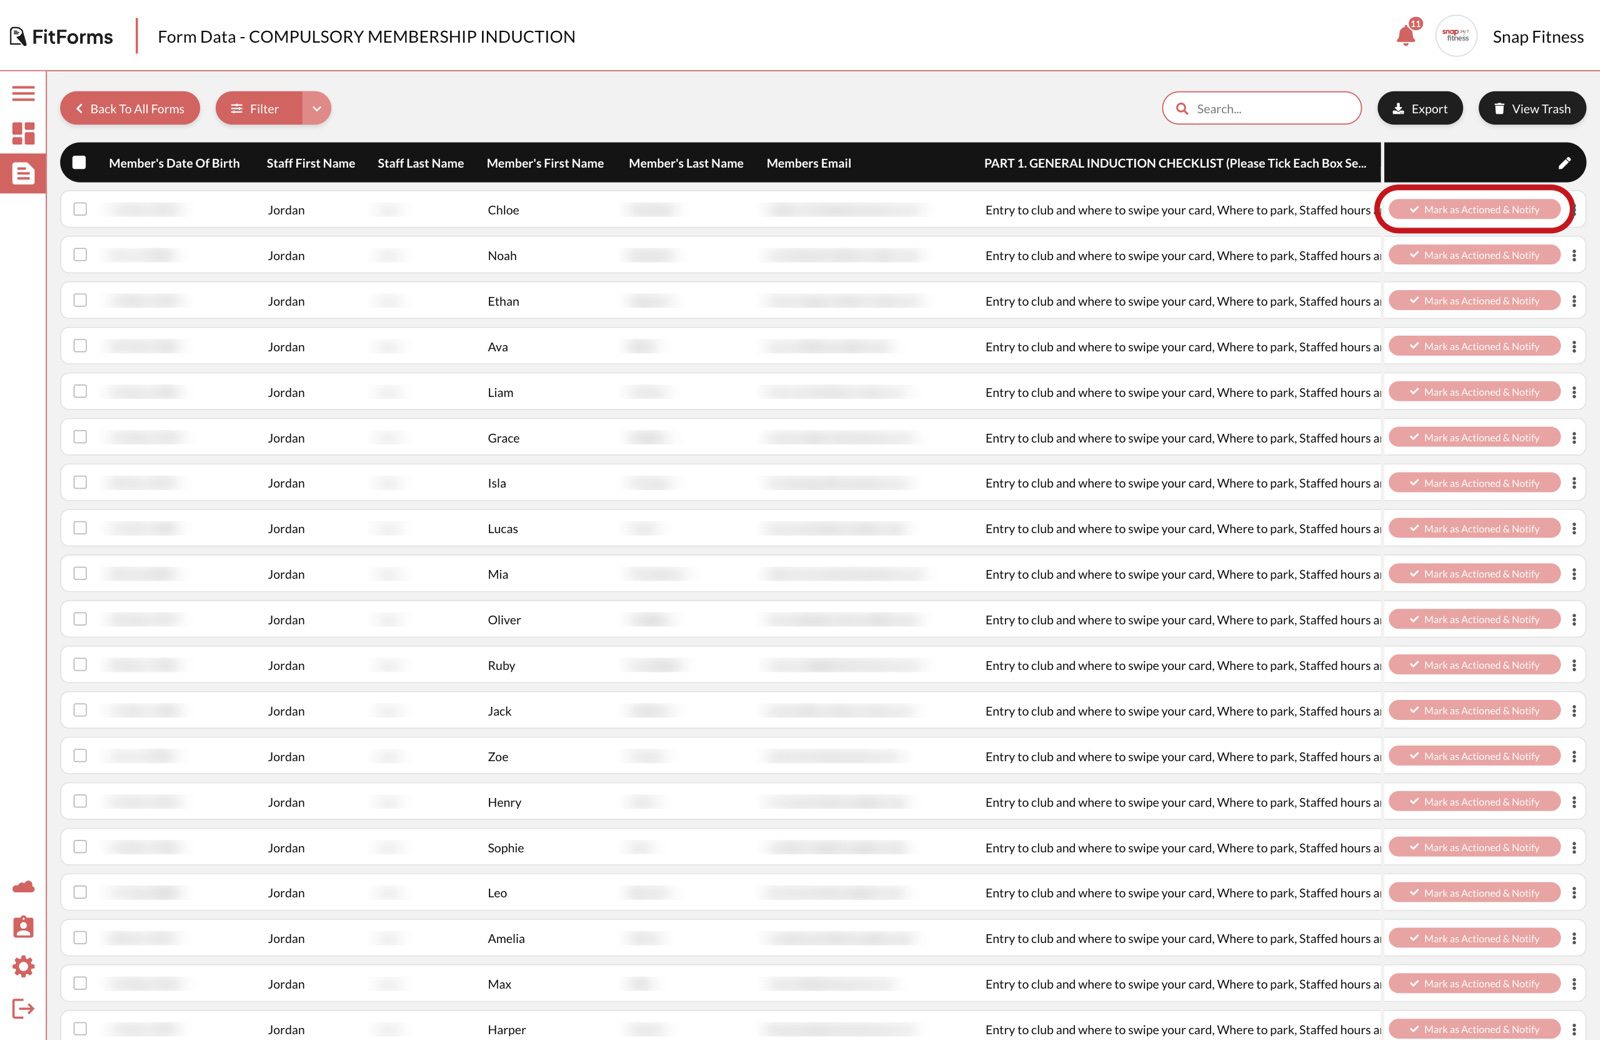Viewport: 1600px width, 1040px height.
Task: Open three-dot menu for Oliver row
Action: [x=1574, y=620]
